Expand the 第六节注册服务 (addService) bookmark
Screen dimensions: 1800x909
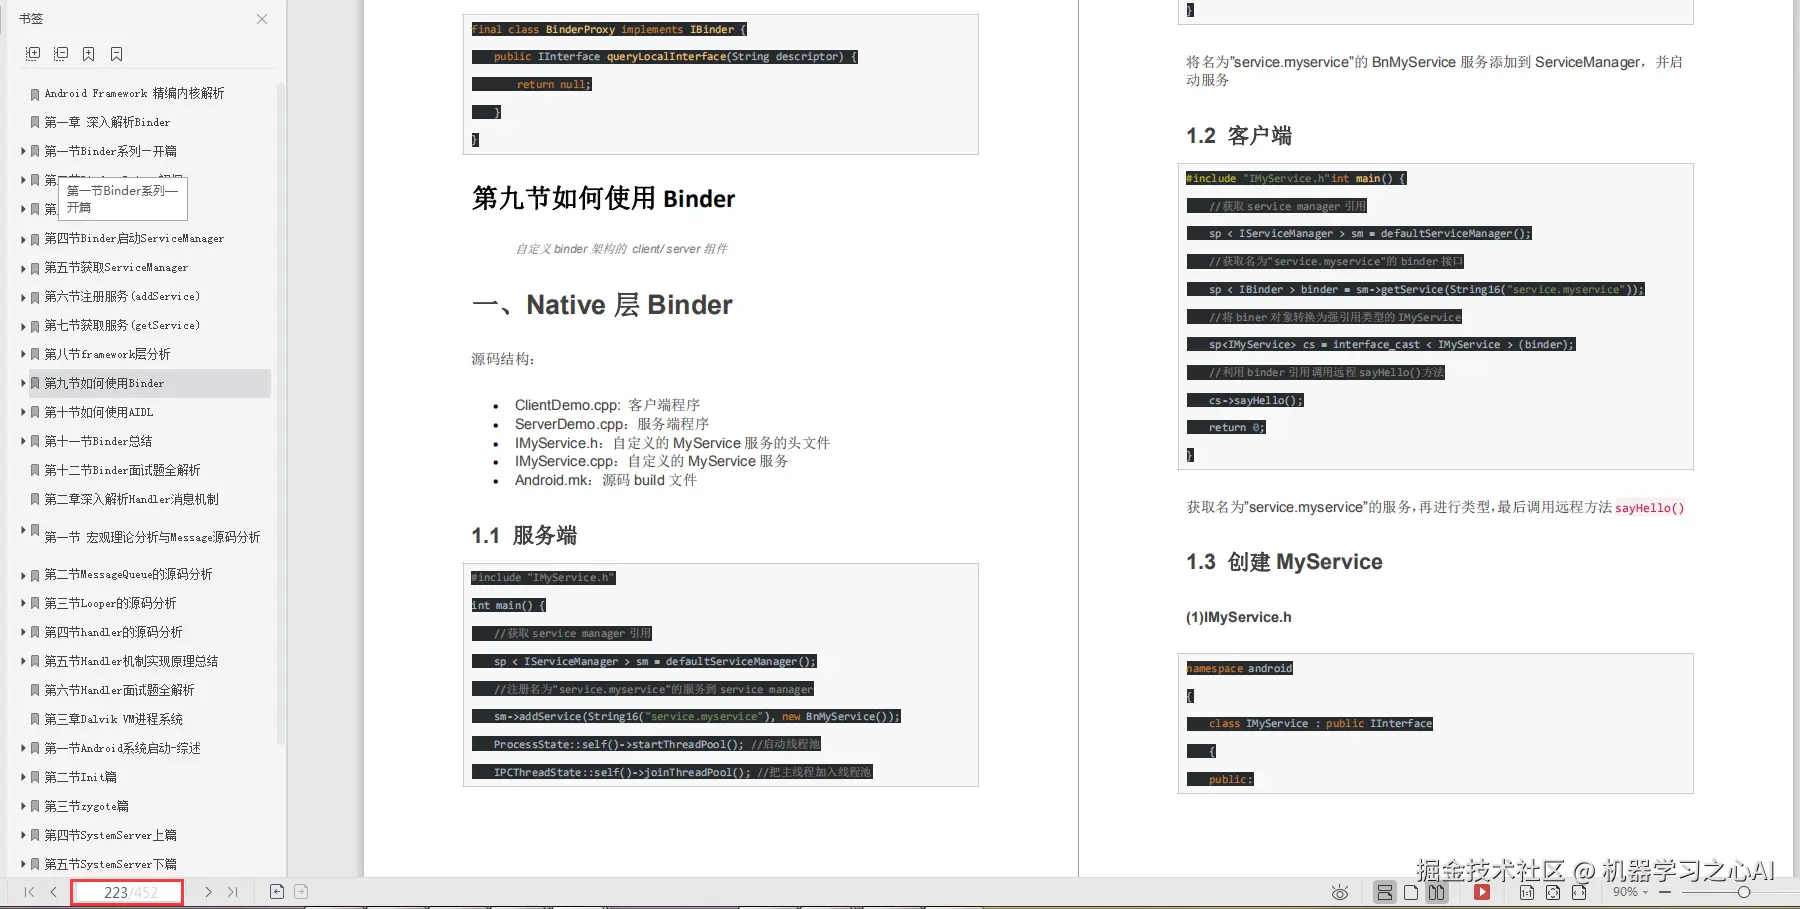click(23, 297)
